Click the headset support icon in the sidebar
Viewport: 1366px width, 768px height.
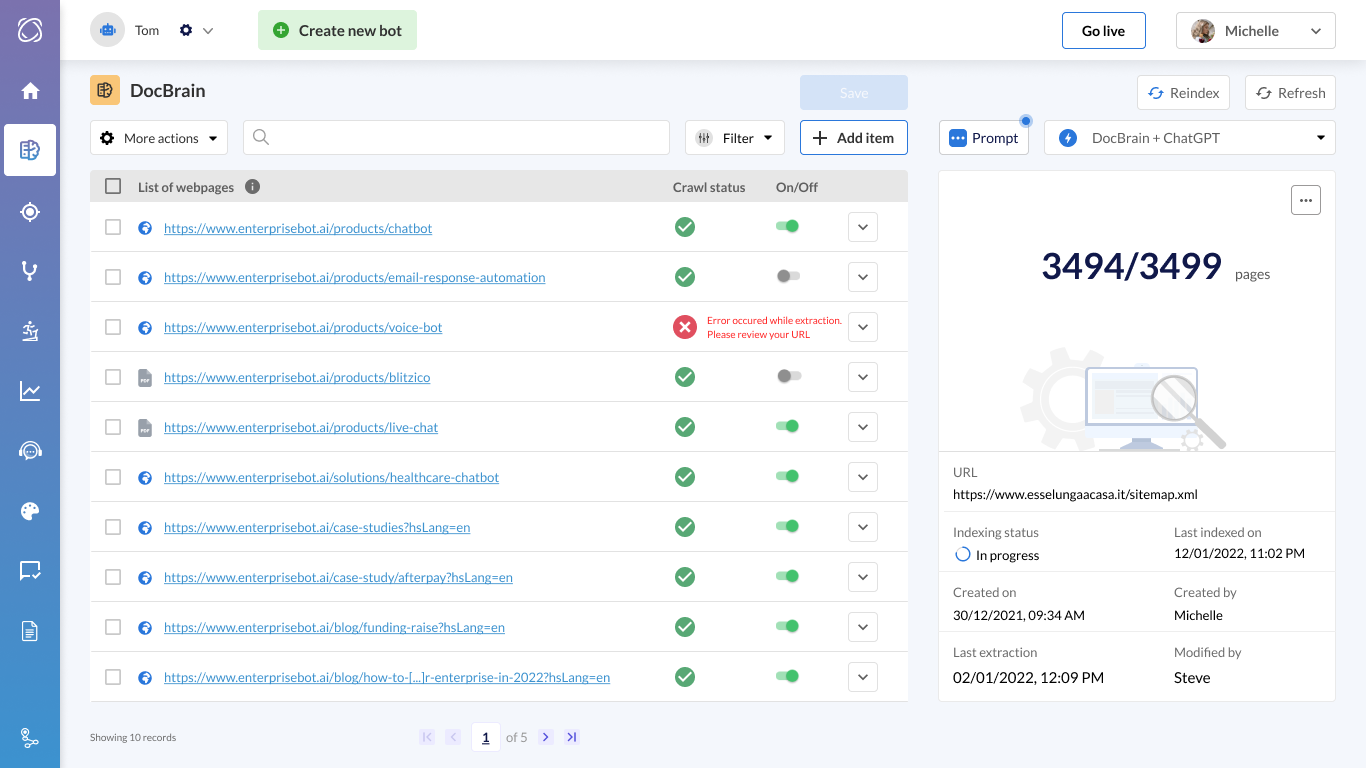(29, 451)
